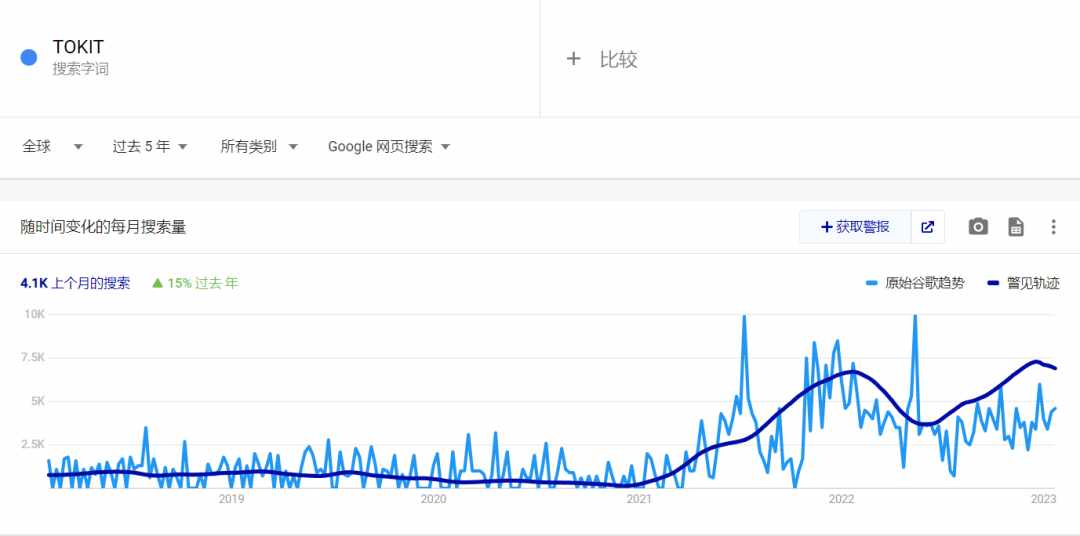Click the 2023 axis label
The width and height of the screenshot is (1080, 536).
[x=1043, y=499]
